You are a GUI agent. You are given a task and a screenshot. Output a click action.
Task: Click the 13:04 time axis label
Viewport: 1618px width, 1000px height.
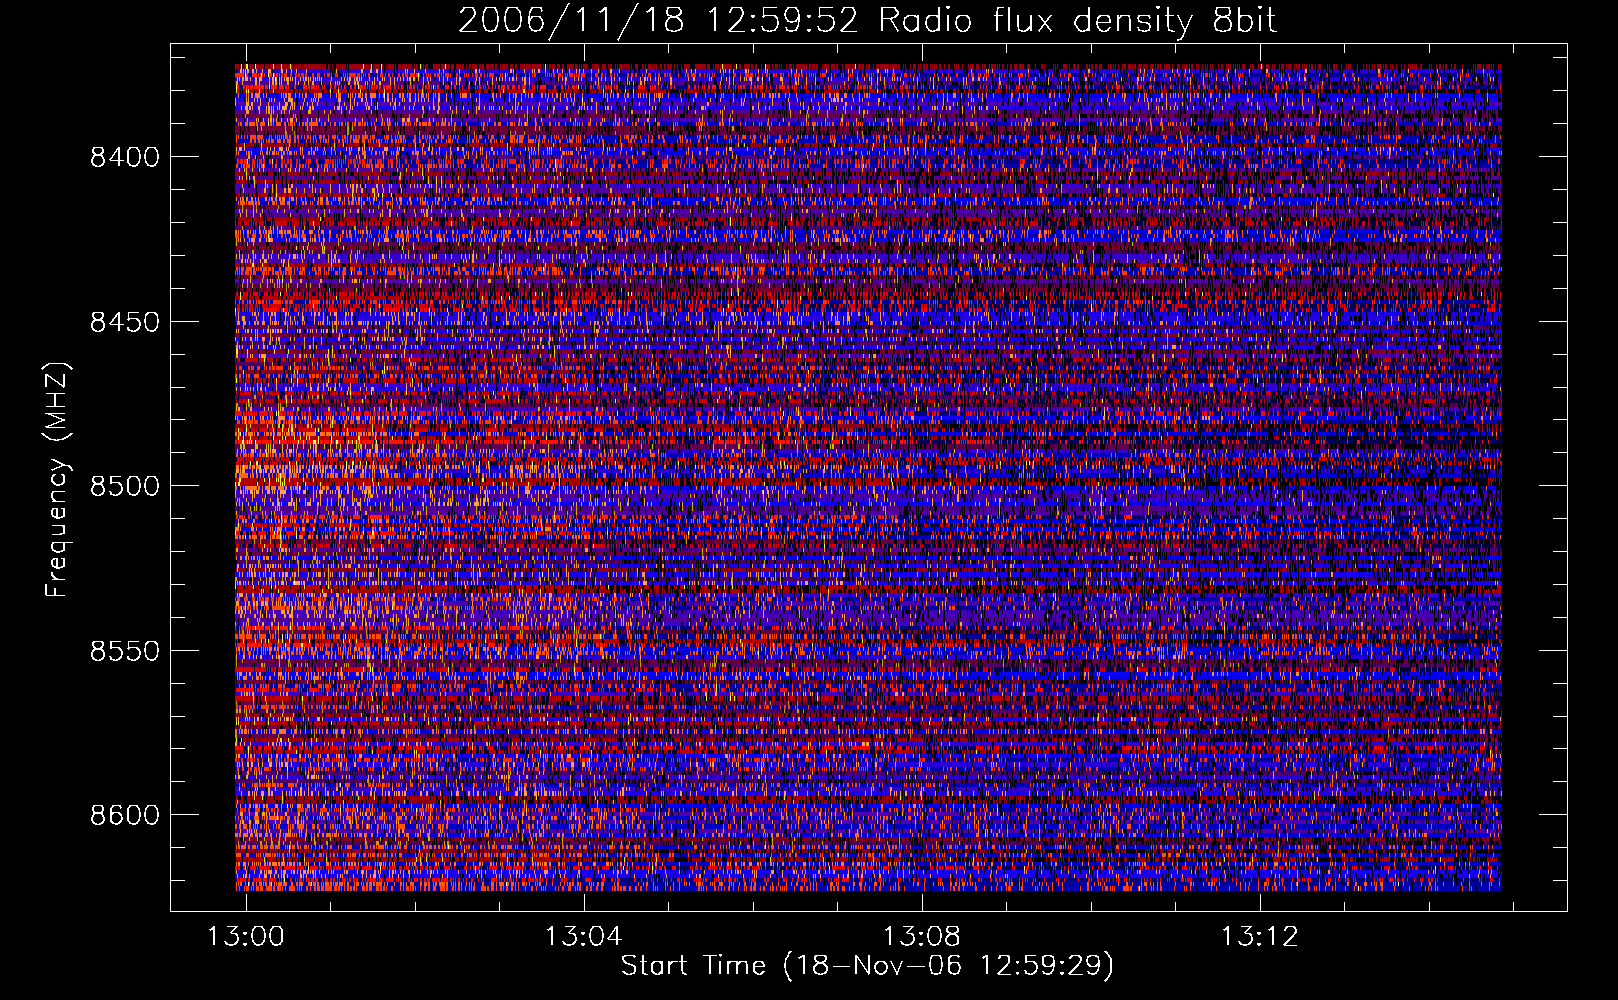583,936
